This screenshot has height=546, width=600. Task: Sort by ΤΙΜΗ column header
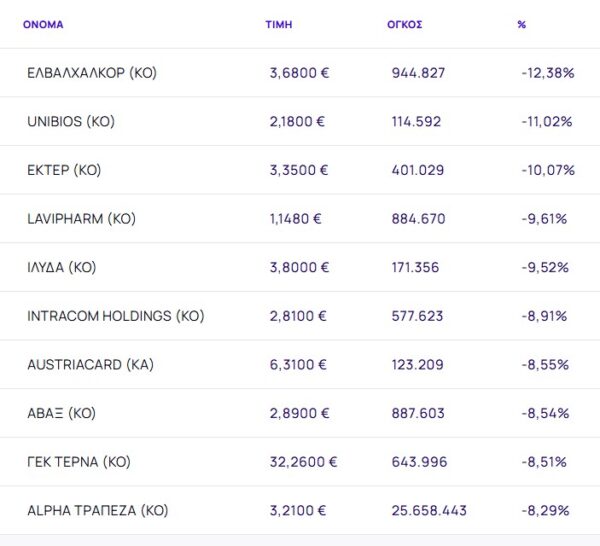[278, 24]
